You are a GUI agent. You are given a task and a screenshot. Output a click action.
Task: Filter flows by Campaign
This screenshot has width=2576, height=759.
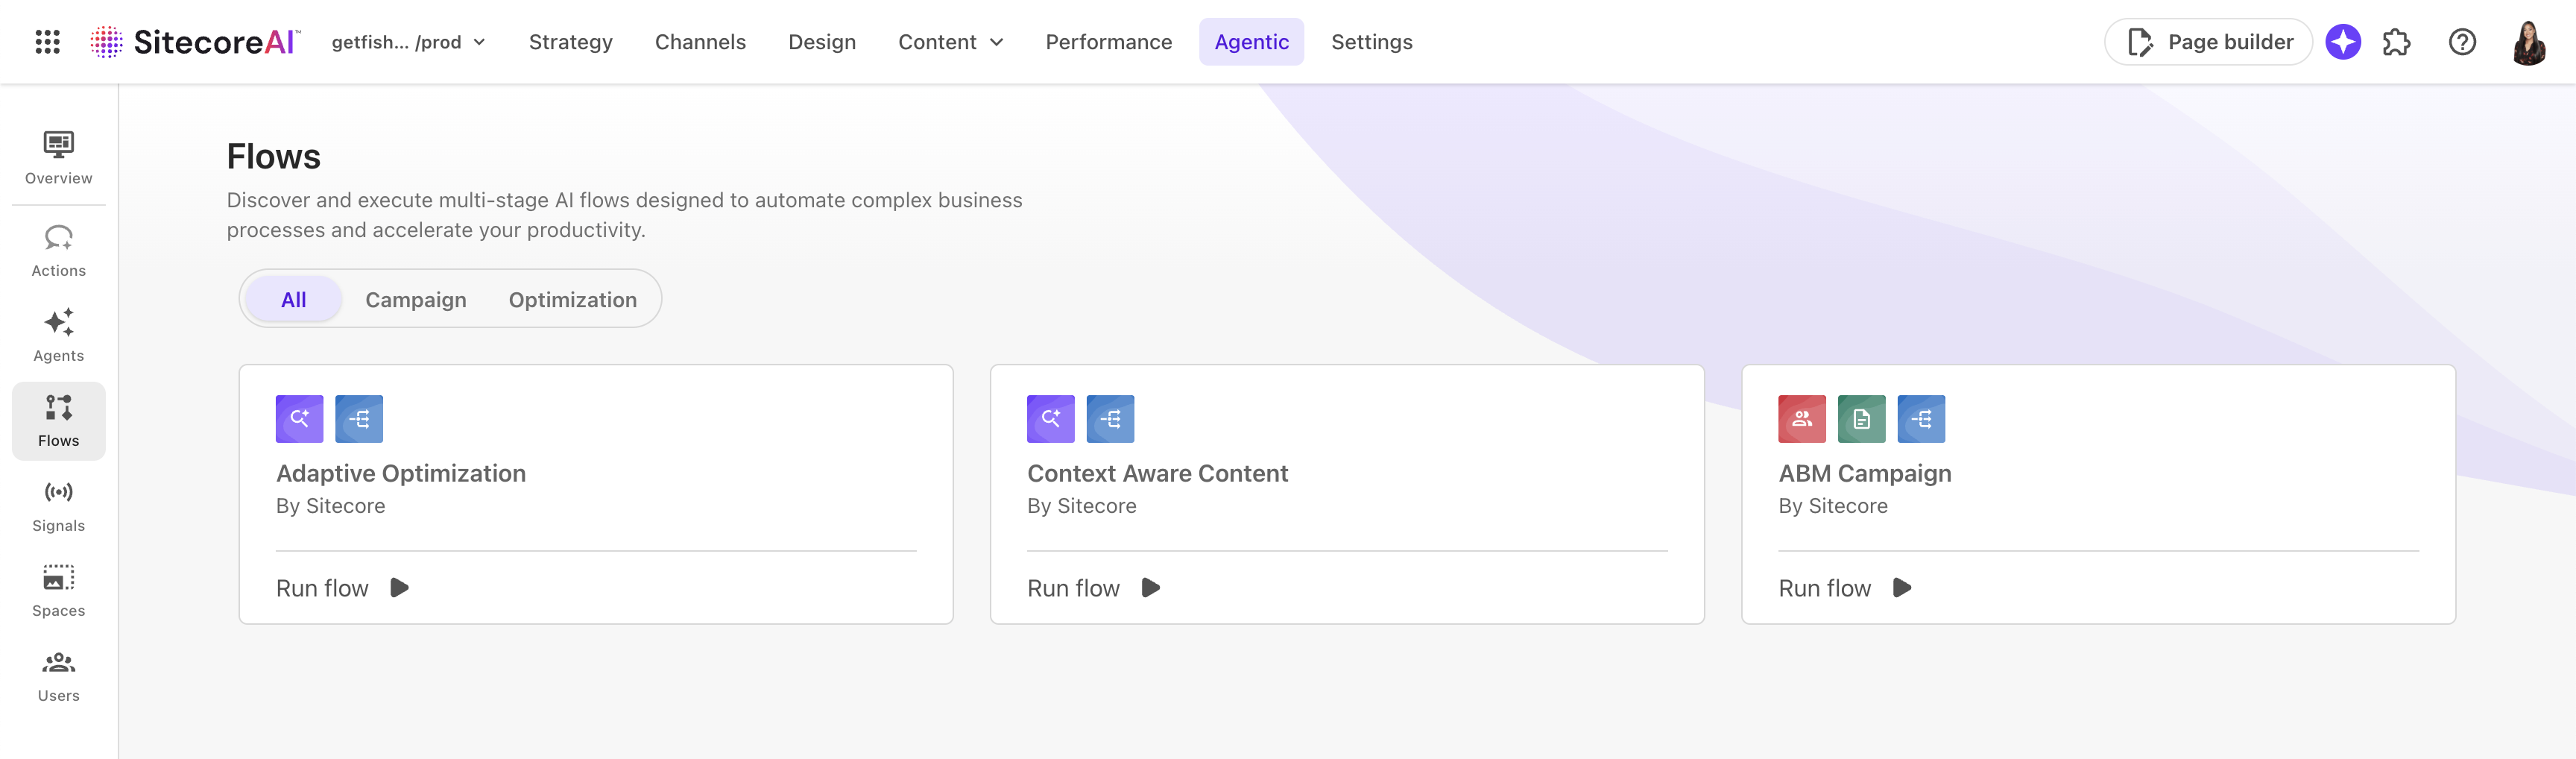[415, 298]
